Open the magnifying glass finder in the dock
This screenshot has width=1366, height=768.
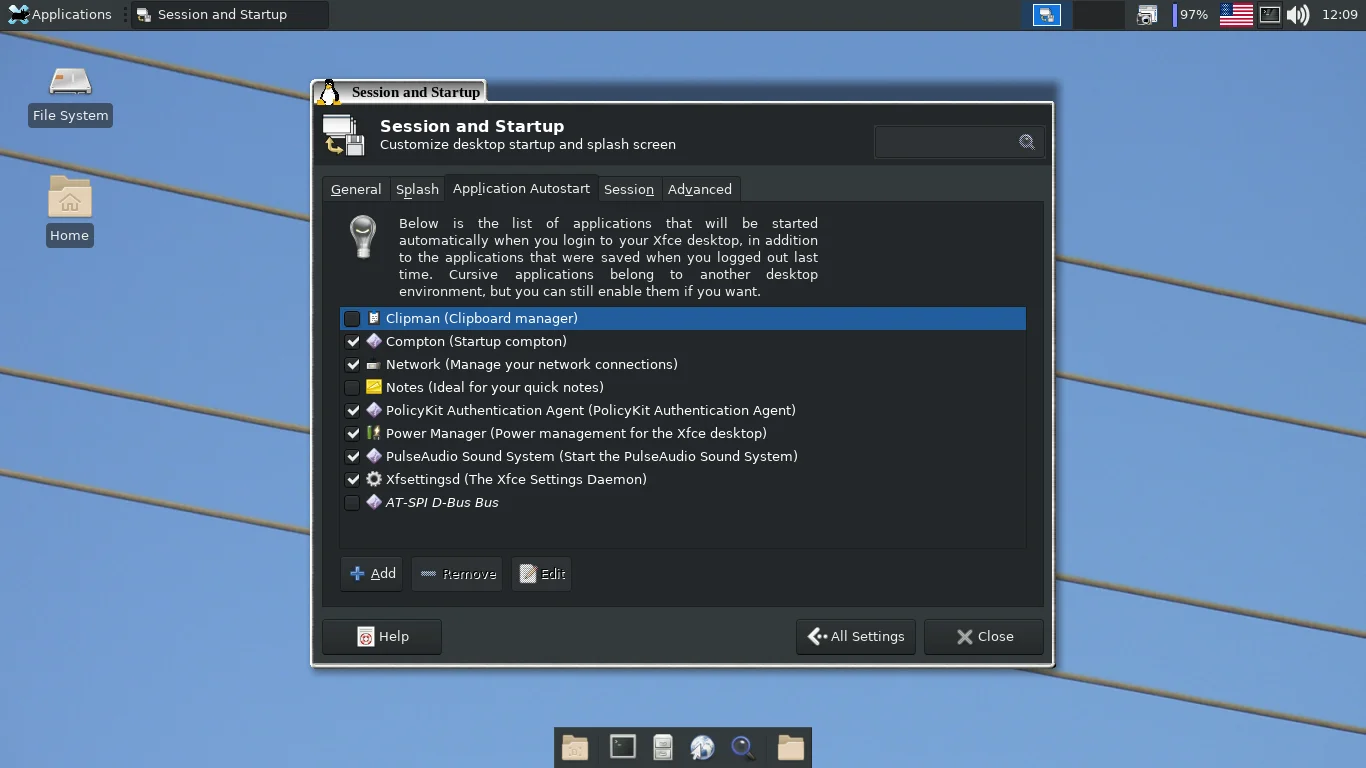[x=743, y=747]
